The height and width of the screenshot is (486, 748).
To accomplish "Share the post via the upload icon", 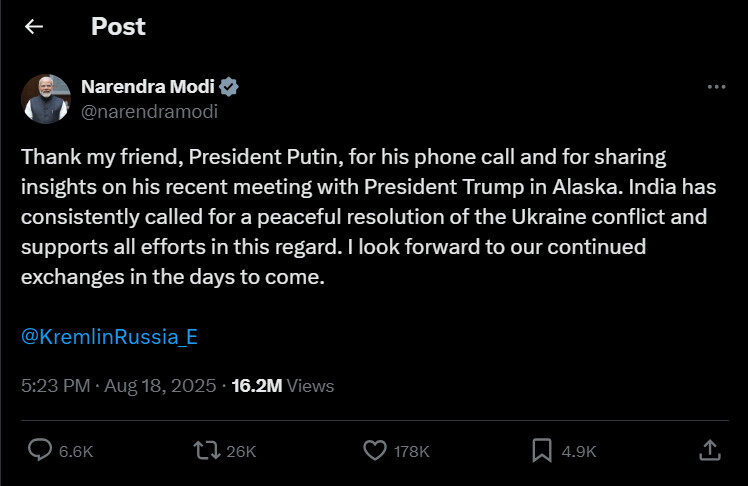I will click(x=709, y=451).
